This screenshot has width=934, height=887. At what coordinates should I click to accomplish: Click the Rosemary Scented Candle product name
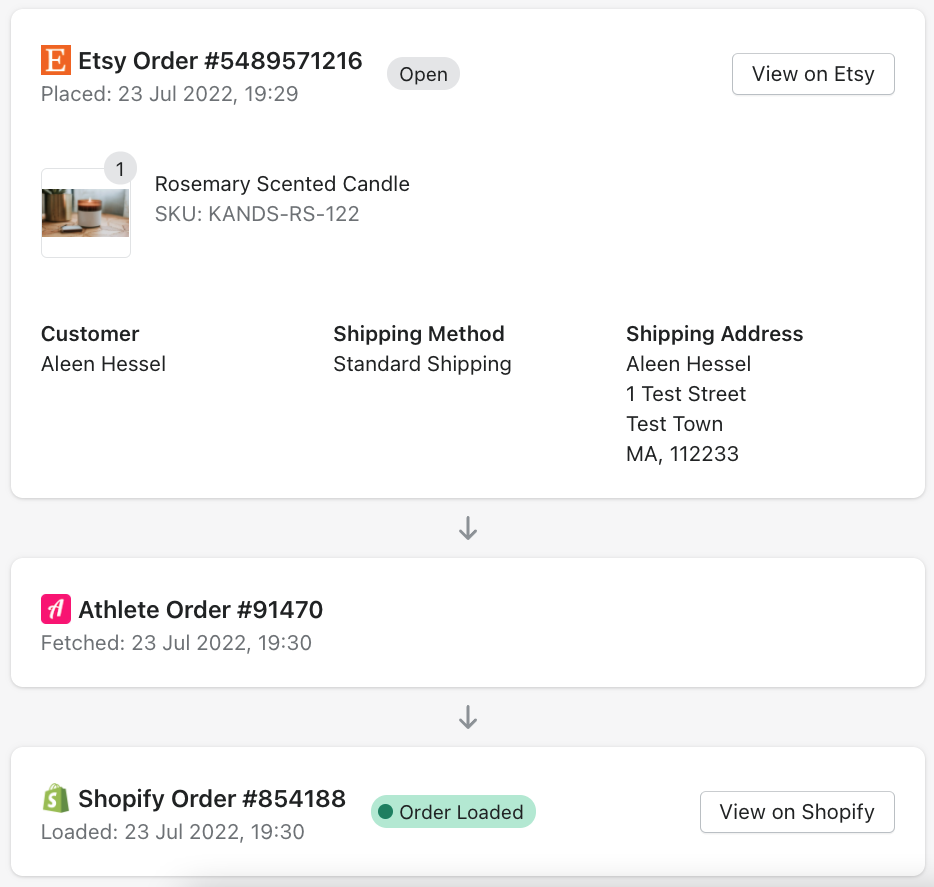click(282, 184)
